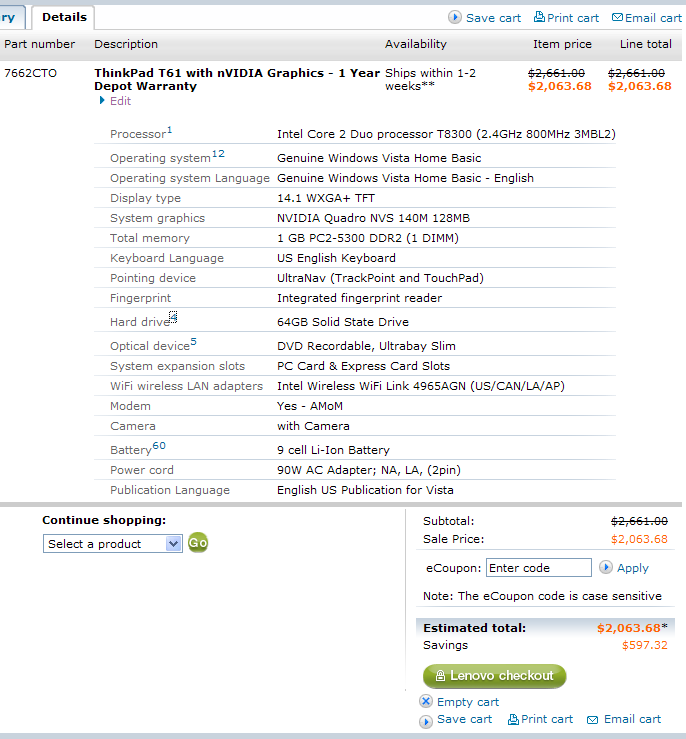Click the Lenovo checkout button
Viewport: 686px width, 739px height.
coord(494,676)
